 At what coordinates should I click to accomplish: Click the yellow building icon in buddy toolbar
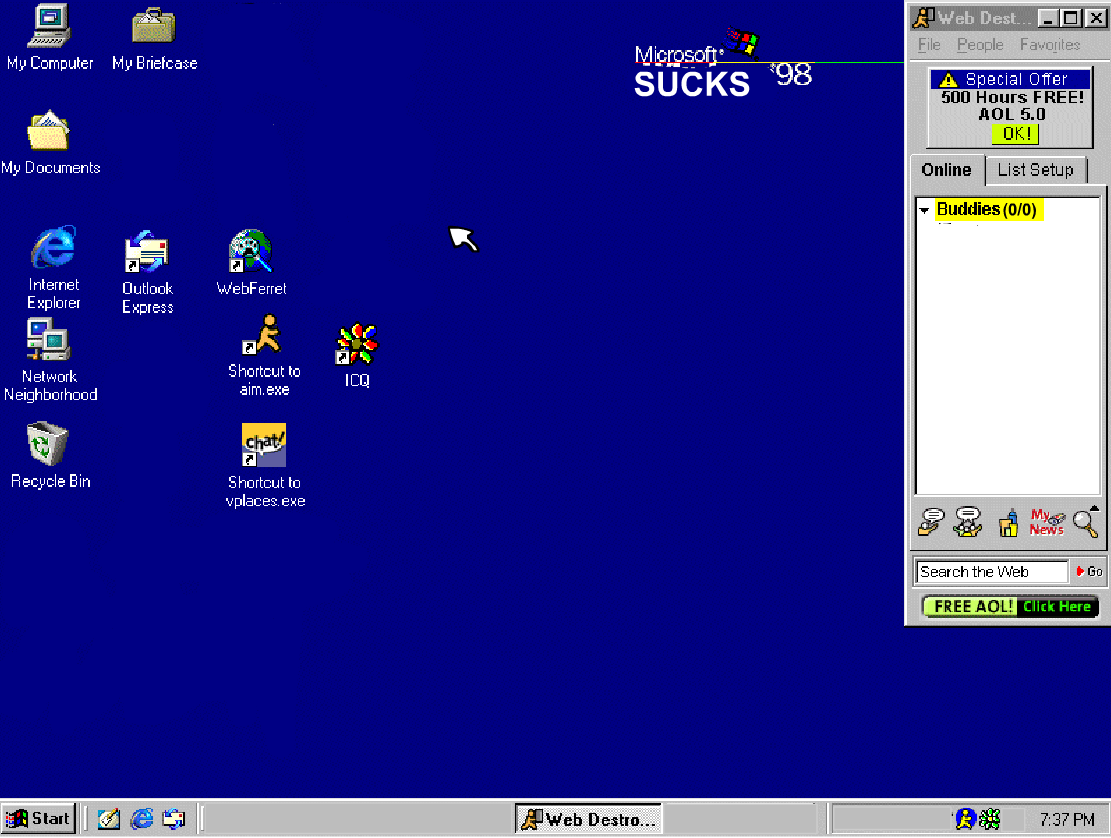tap(1008, 523)
